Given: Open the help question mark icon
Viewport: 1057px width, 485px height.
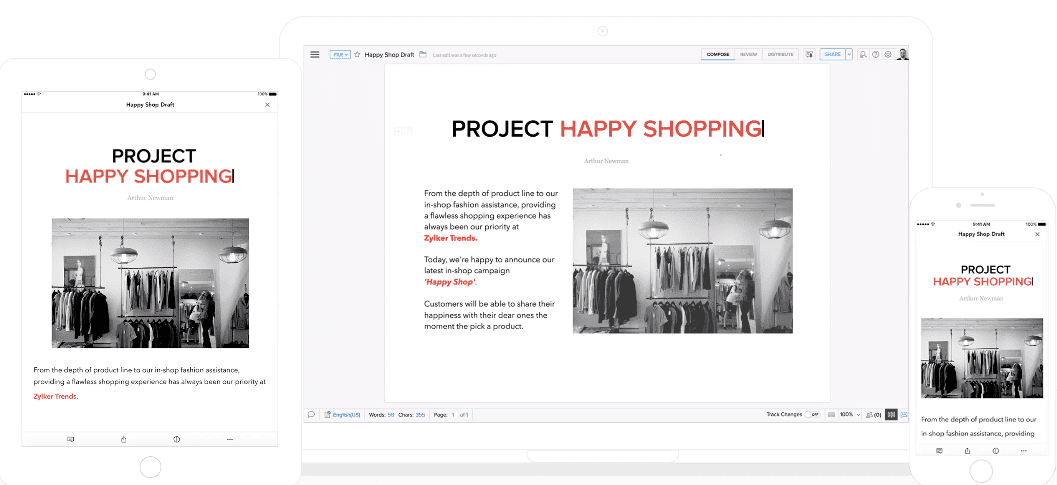Looking at the screenshot, I should [x=875, y=54].
